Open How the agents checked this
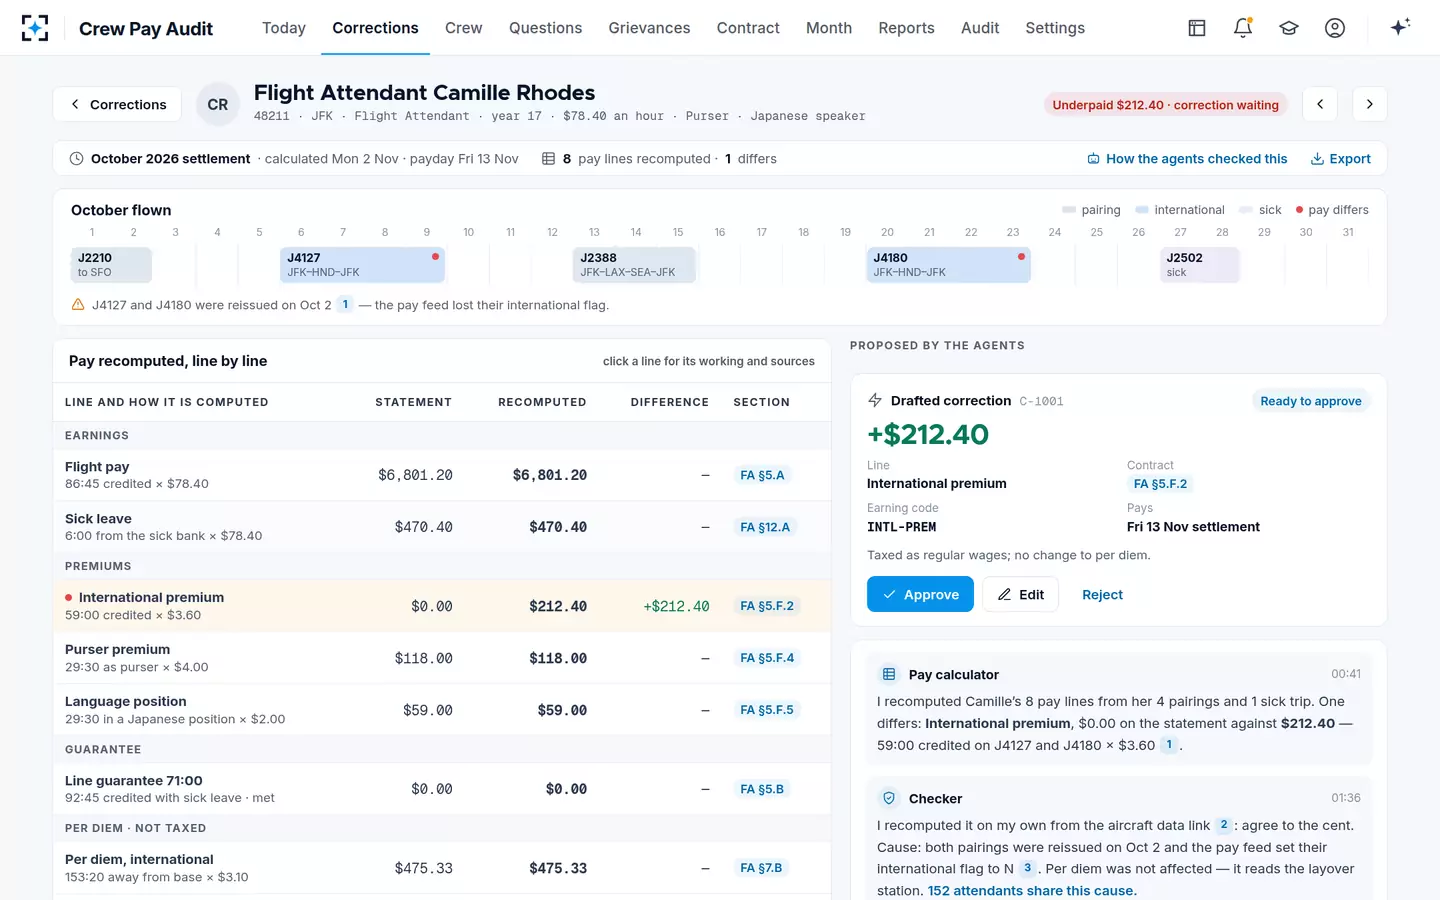The height and width of the screenshot is (900, 1440). point(1187,159)
